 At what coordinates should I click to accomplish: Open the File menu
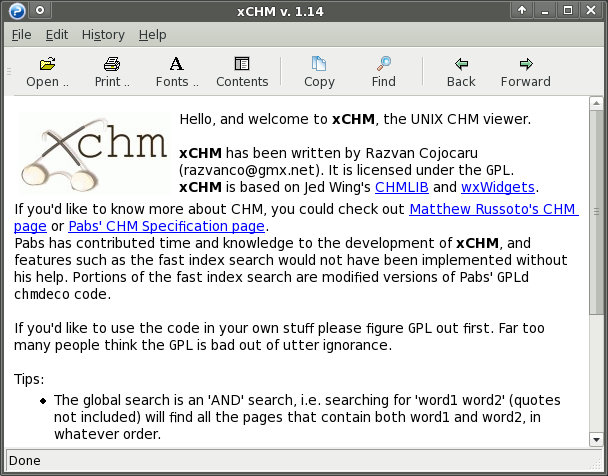[x=21, y=35]
